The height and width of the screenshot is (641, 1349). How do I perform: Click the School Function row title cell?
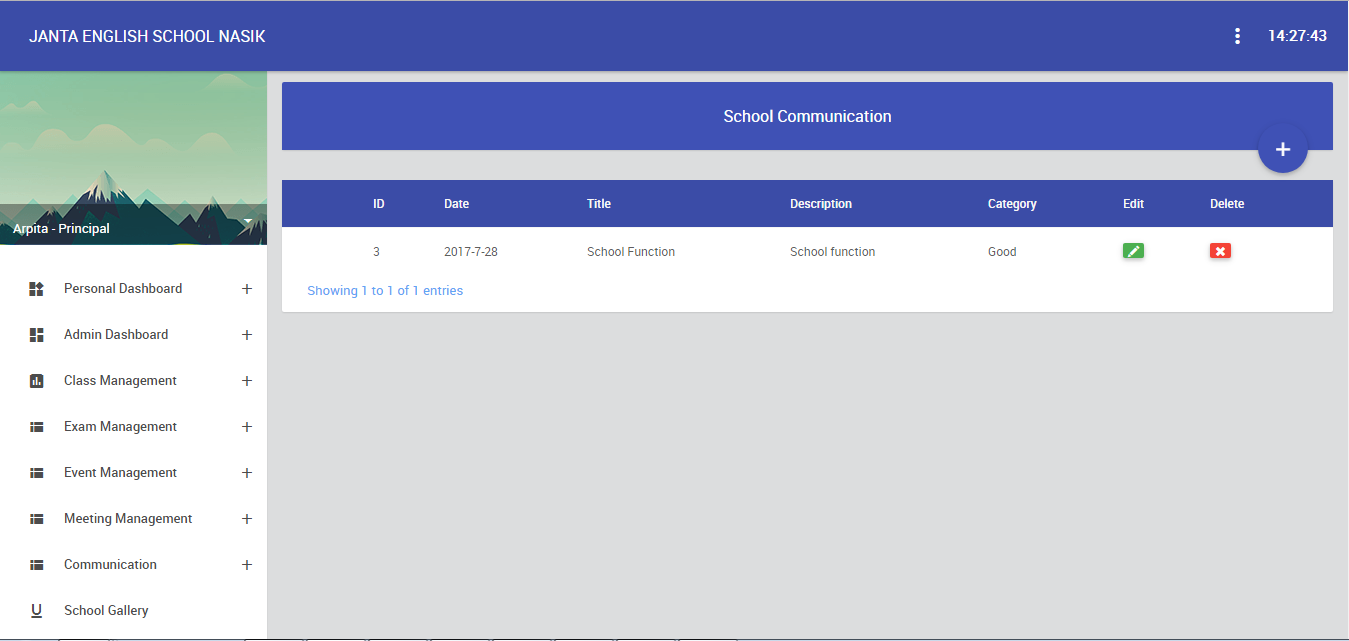[x=630, y=252]
